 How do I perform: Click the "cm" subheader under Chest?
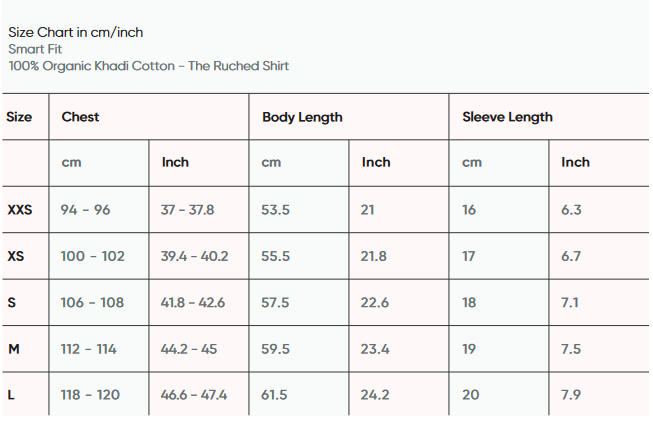click(71, 162)
